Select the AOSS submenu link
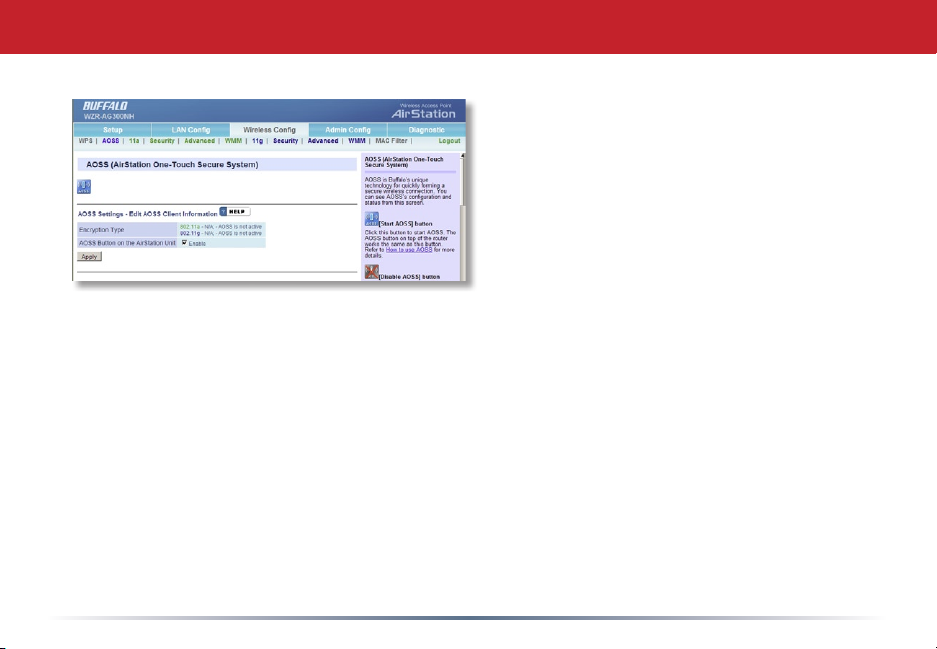Image resolution: width=937 pixels, height=649 pixels. pyautogui.click(x=111, y=141)
